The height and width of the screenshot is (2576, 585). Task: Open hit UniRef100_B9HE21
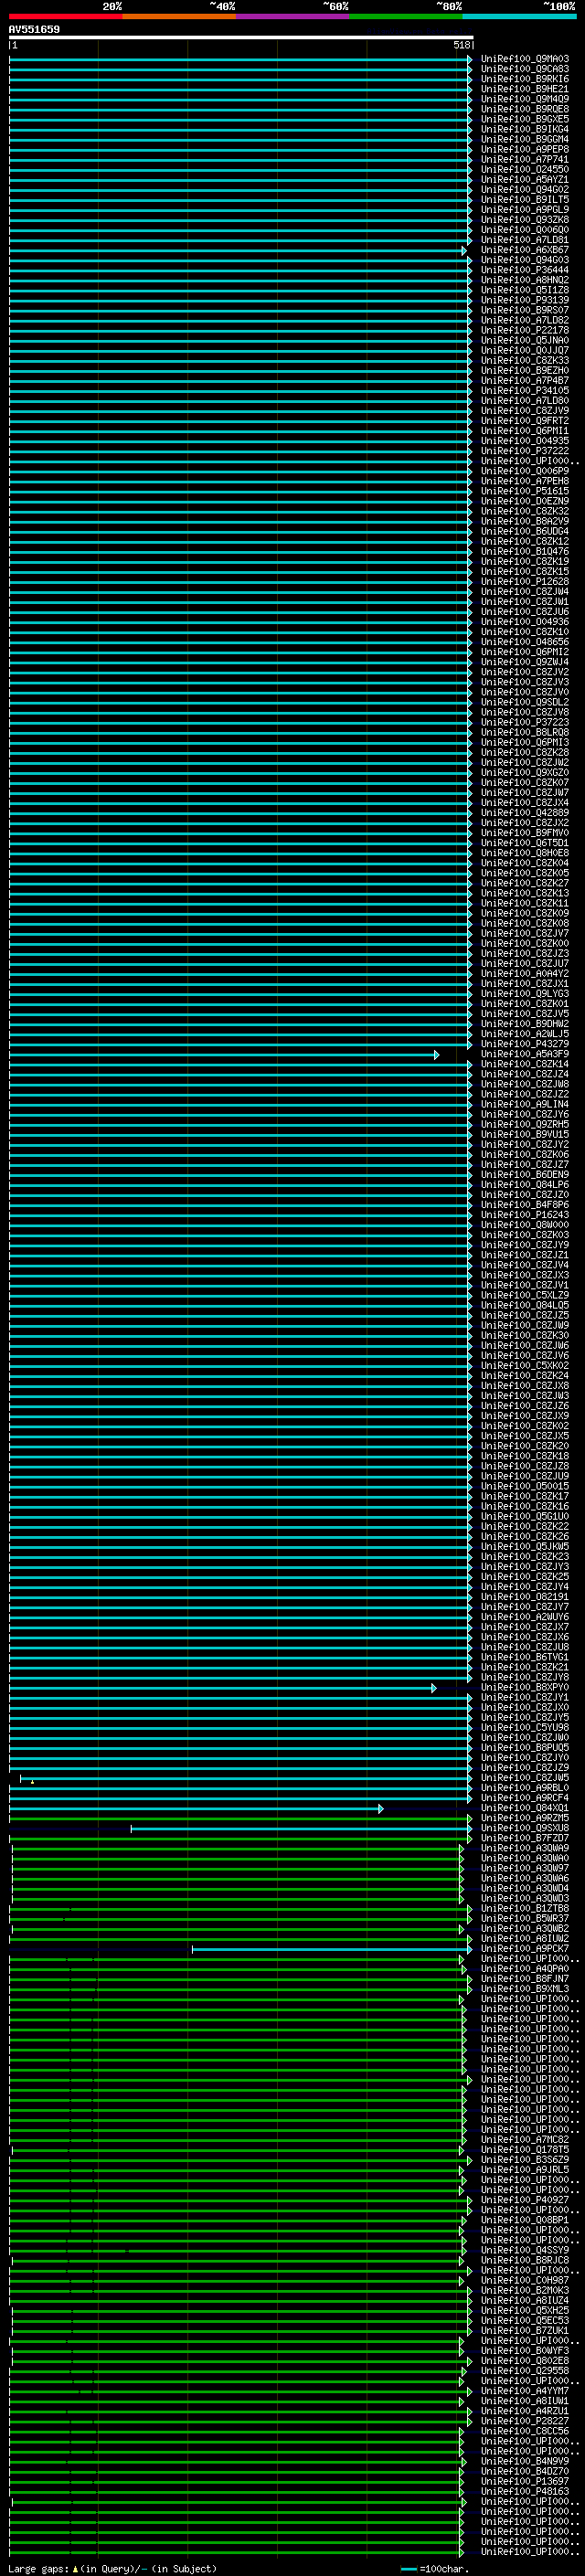pos(525,89)
